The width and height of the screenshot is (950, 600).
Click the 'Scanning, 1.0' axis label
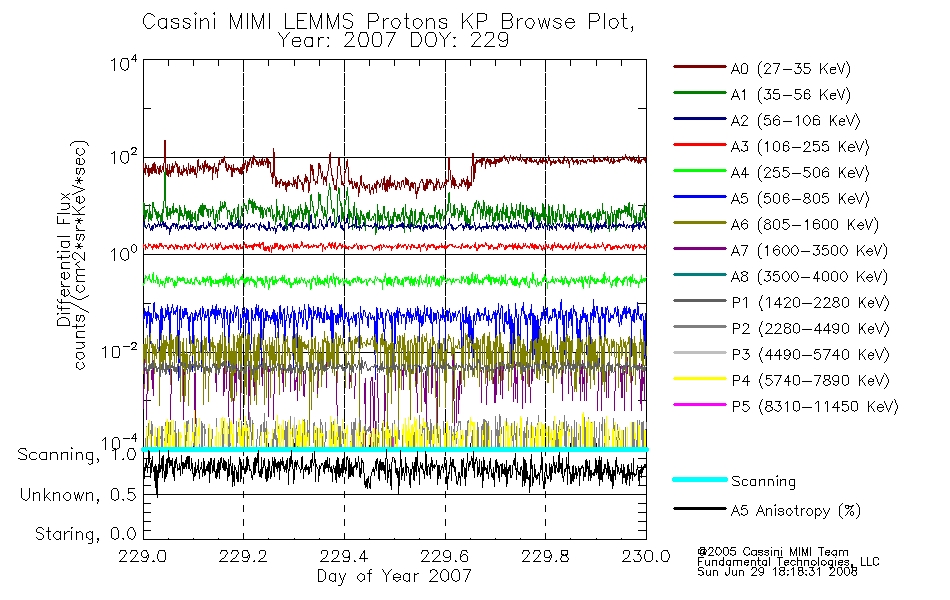[x=77, y=455]
